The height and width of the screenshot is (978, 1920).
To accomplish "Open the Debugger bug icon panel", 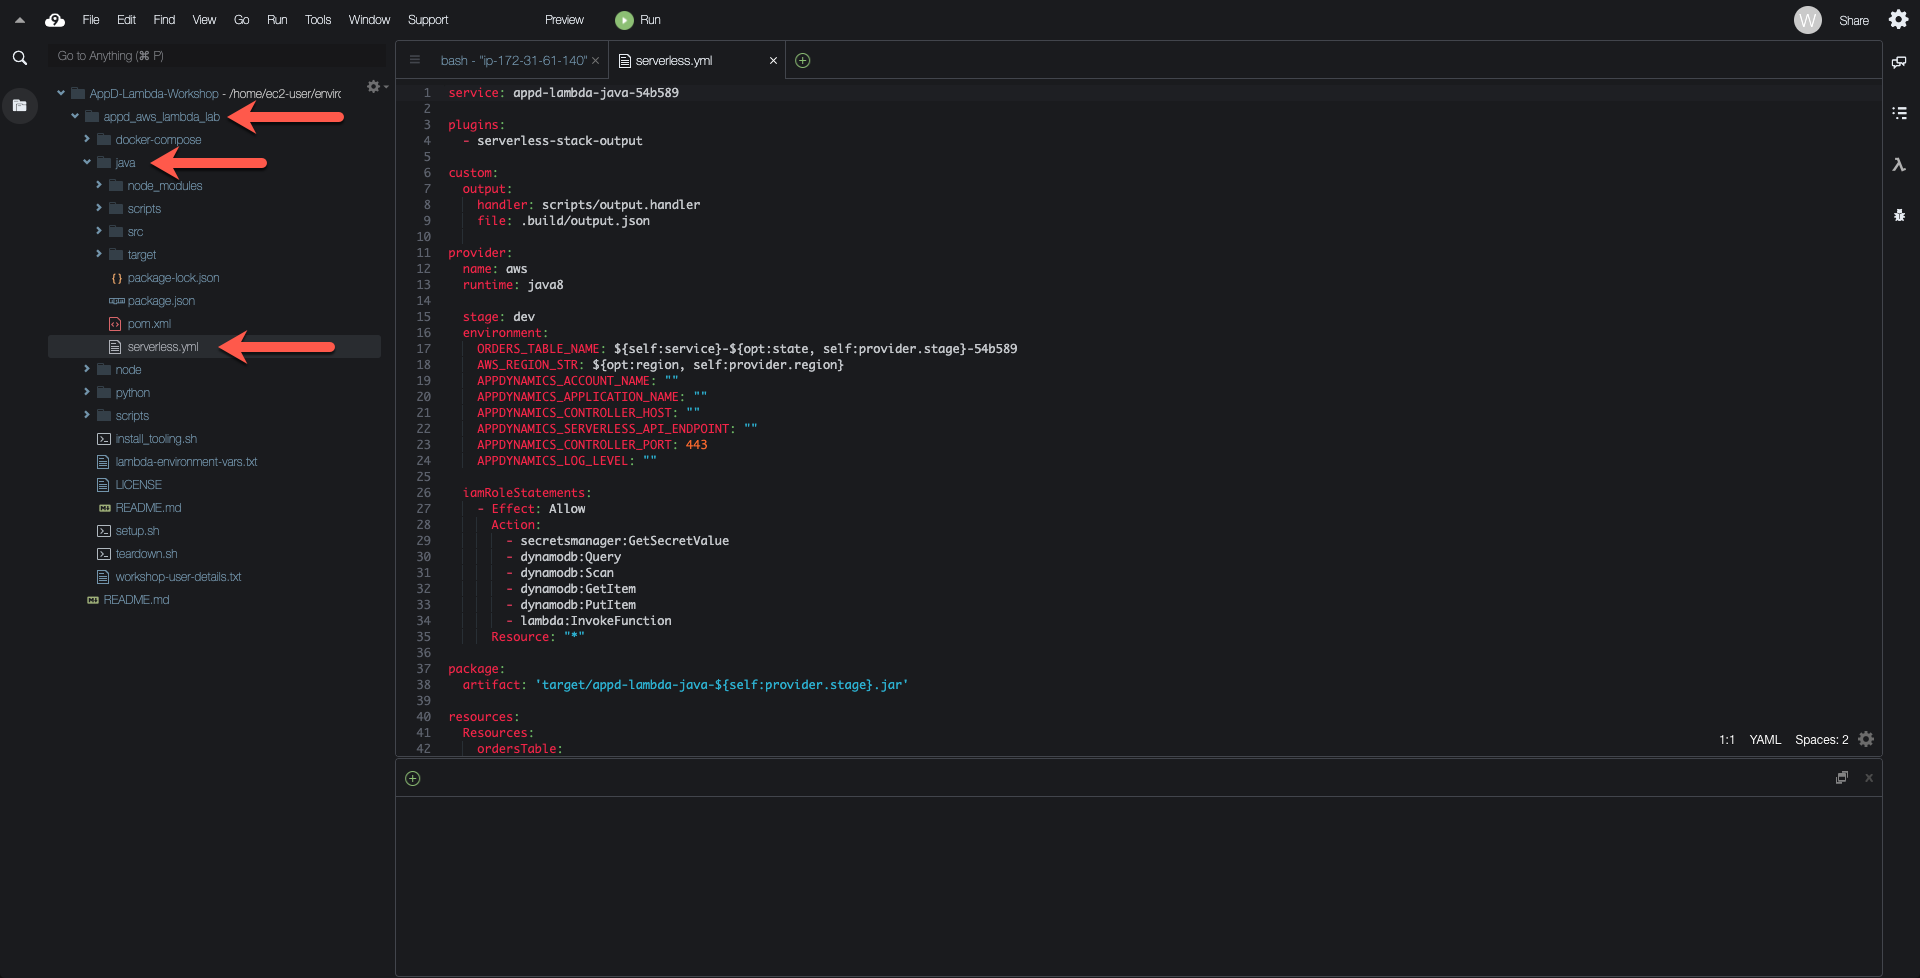I will tap(1898, 215).
